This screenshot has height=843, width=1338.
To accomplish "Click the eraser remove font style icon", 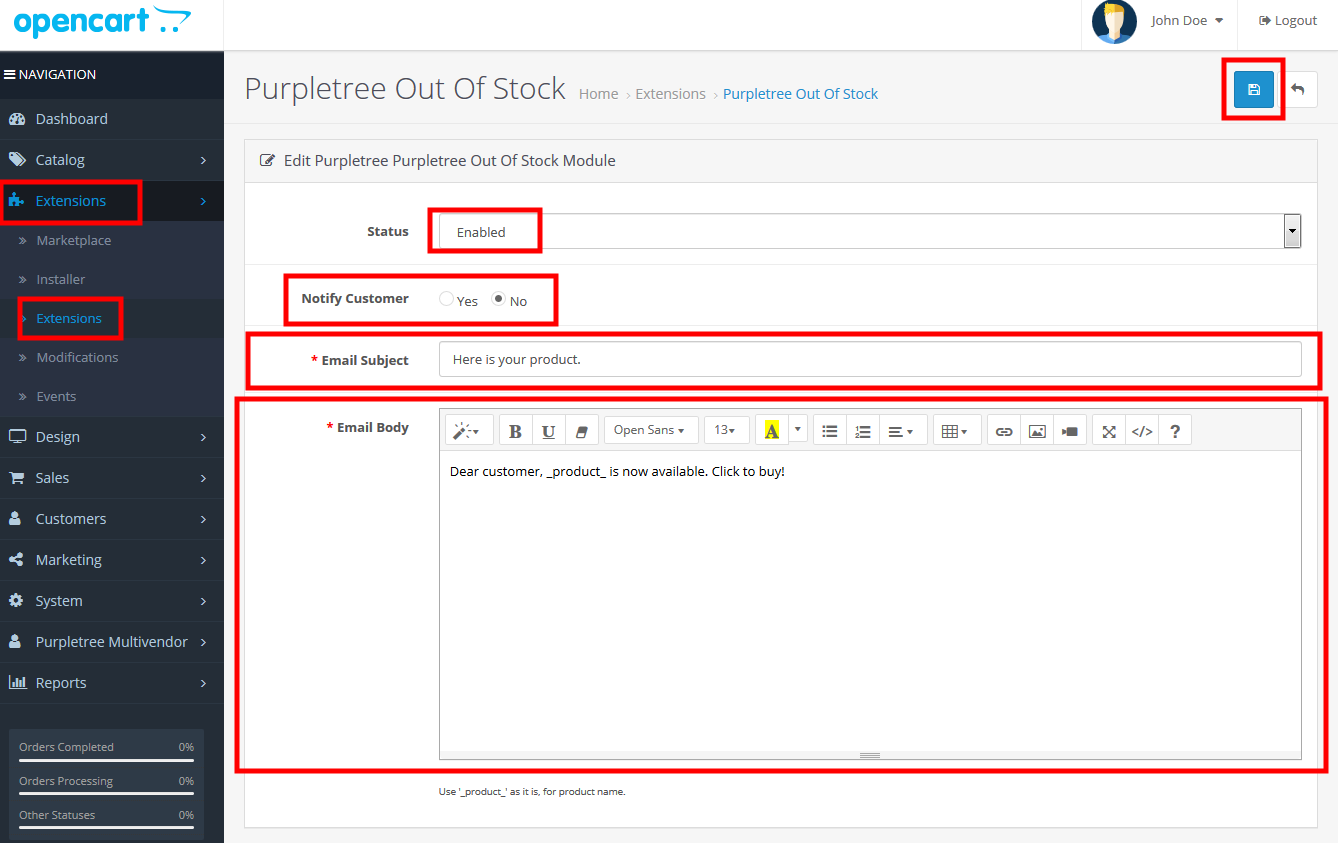I will 582,431.
